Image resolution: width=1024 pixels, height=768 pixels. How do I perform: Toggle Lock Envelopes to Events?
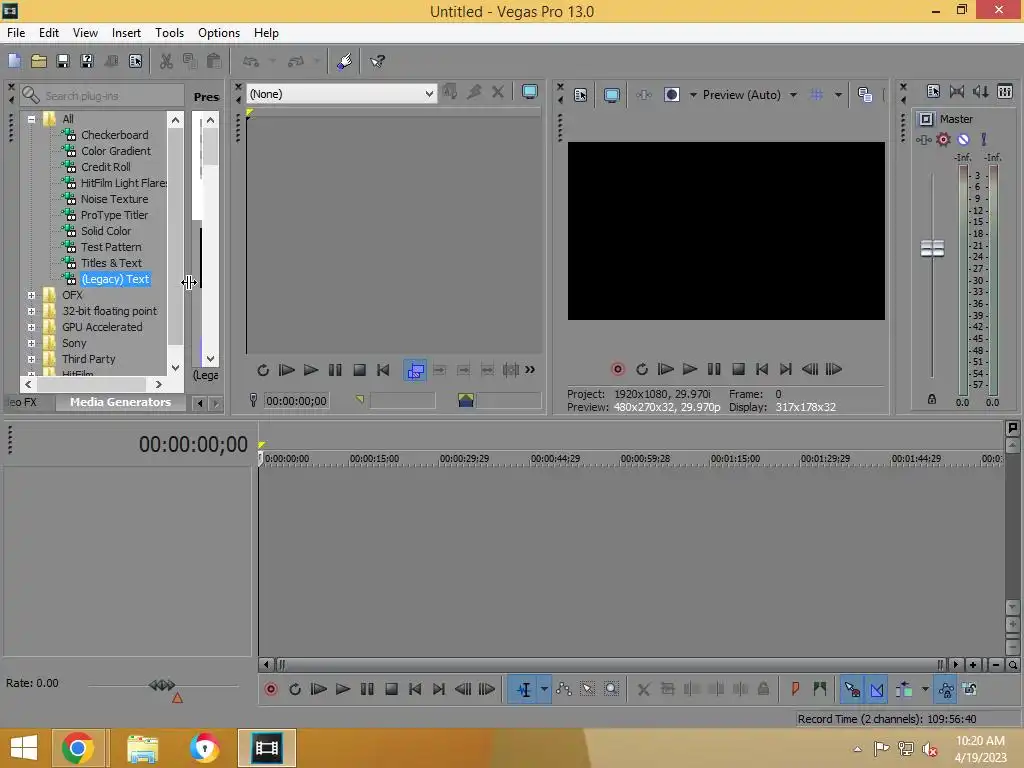coord(946,689)
